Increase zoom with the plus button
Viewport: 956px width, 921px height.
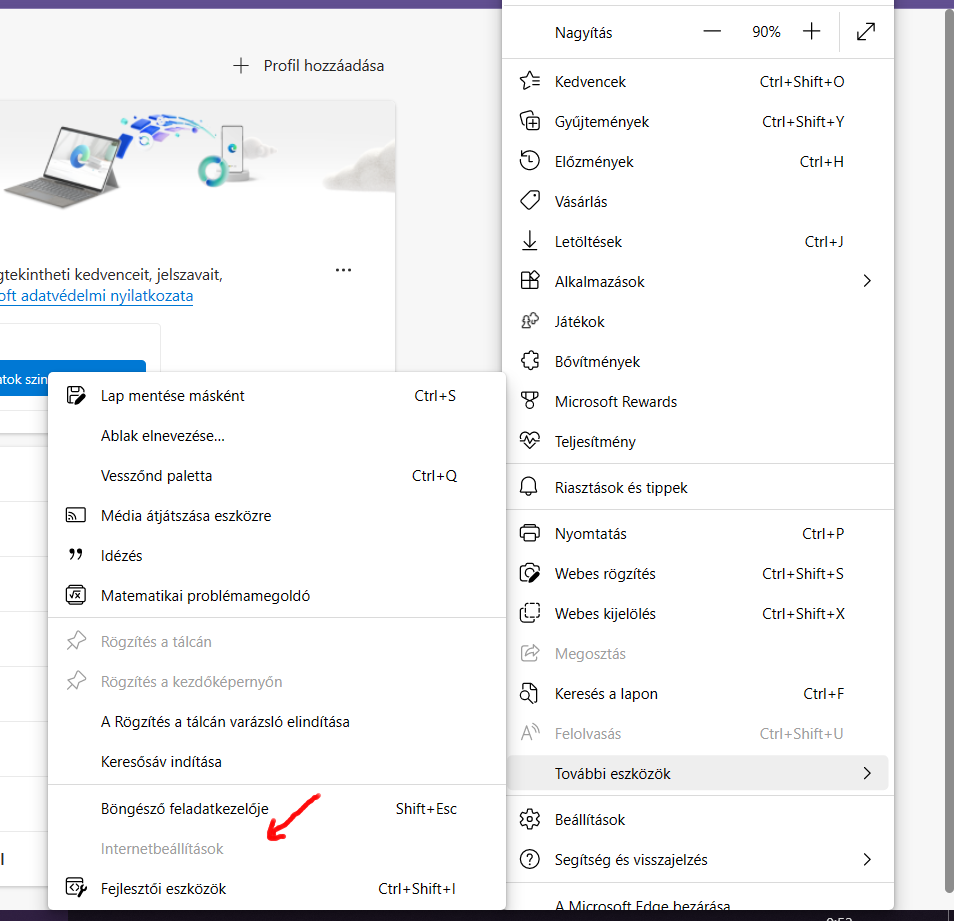coord(811,32)
